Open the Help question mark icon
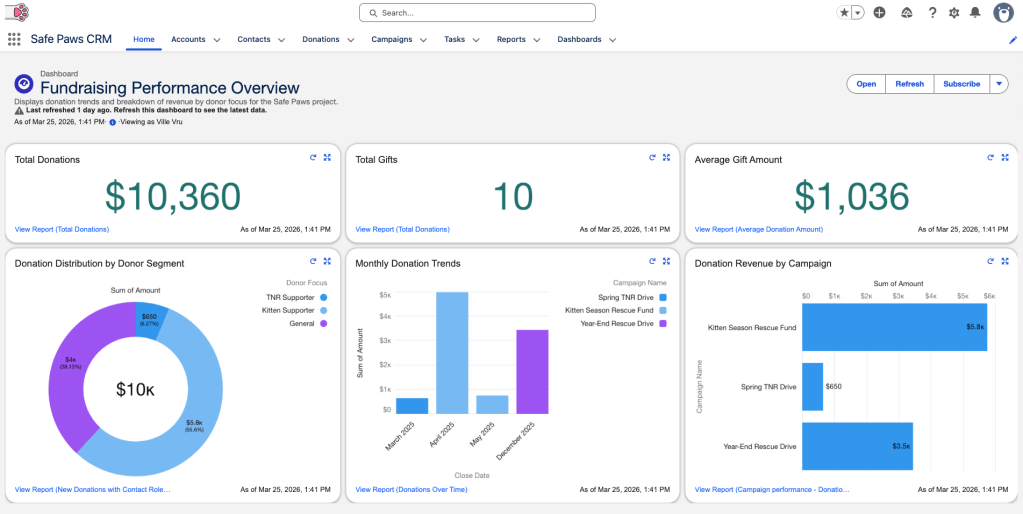The width and height of the screenshot is (1023, 514). click(932, 13)
